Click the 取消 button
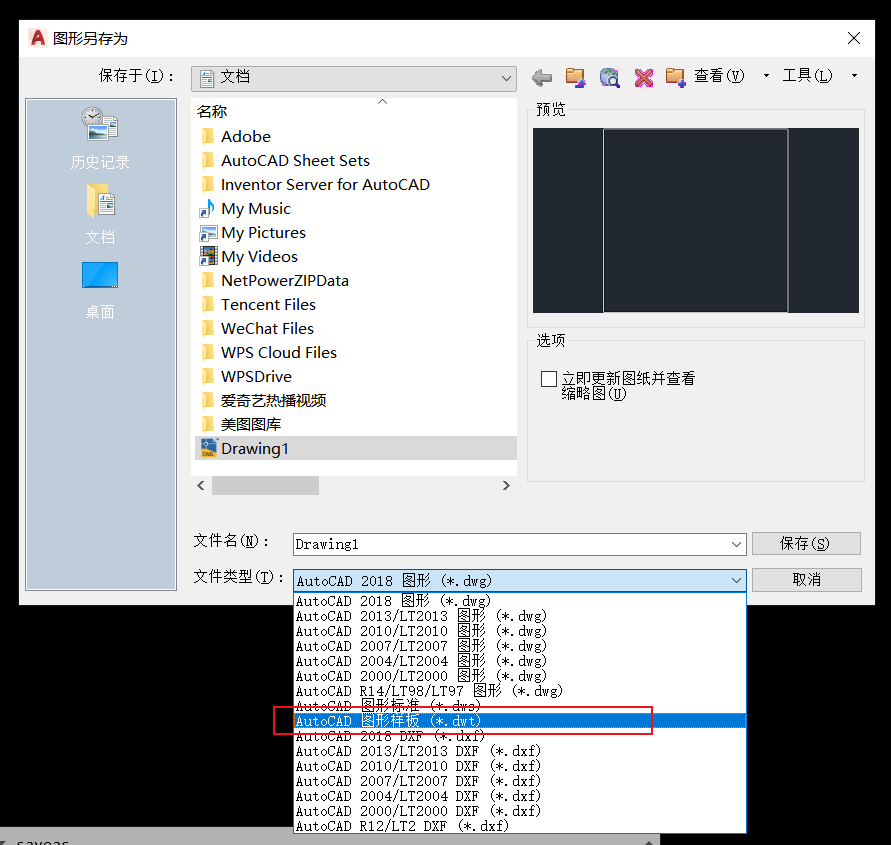 point(806,580)
